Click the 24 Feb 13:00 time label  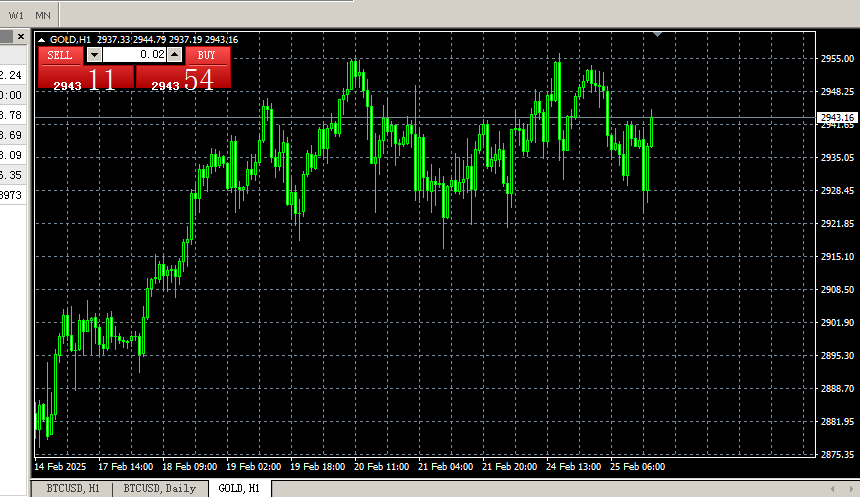pyautogui.click(x=574, y=467)
